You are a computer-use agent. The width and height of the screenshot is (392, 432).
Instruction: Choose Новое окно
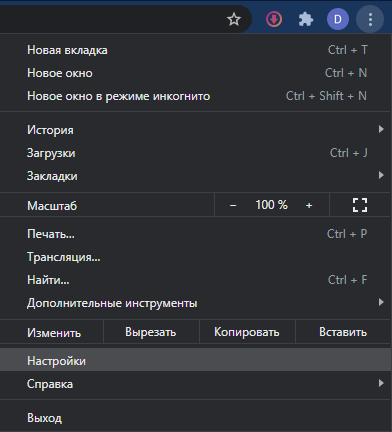point(196,73)
